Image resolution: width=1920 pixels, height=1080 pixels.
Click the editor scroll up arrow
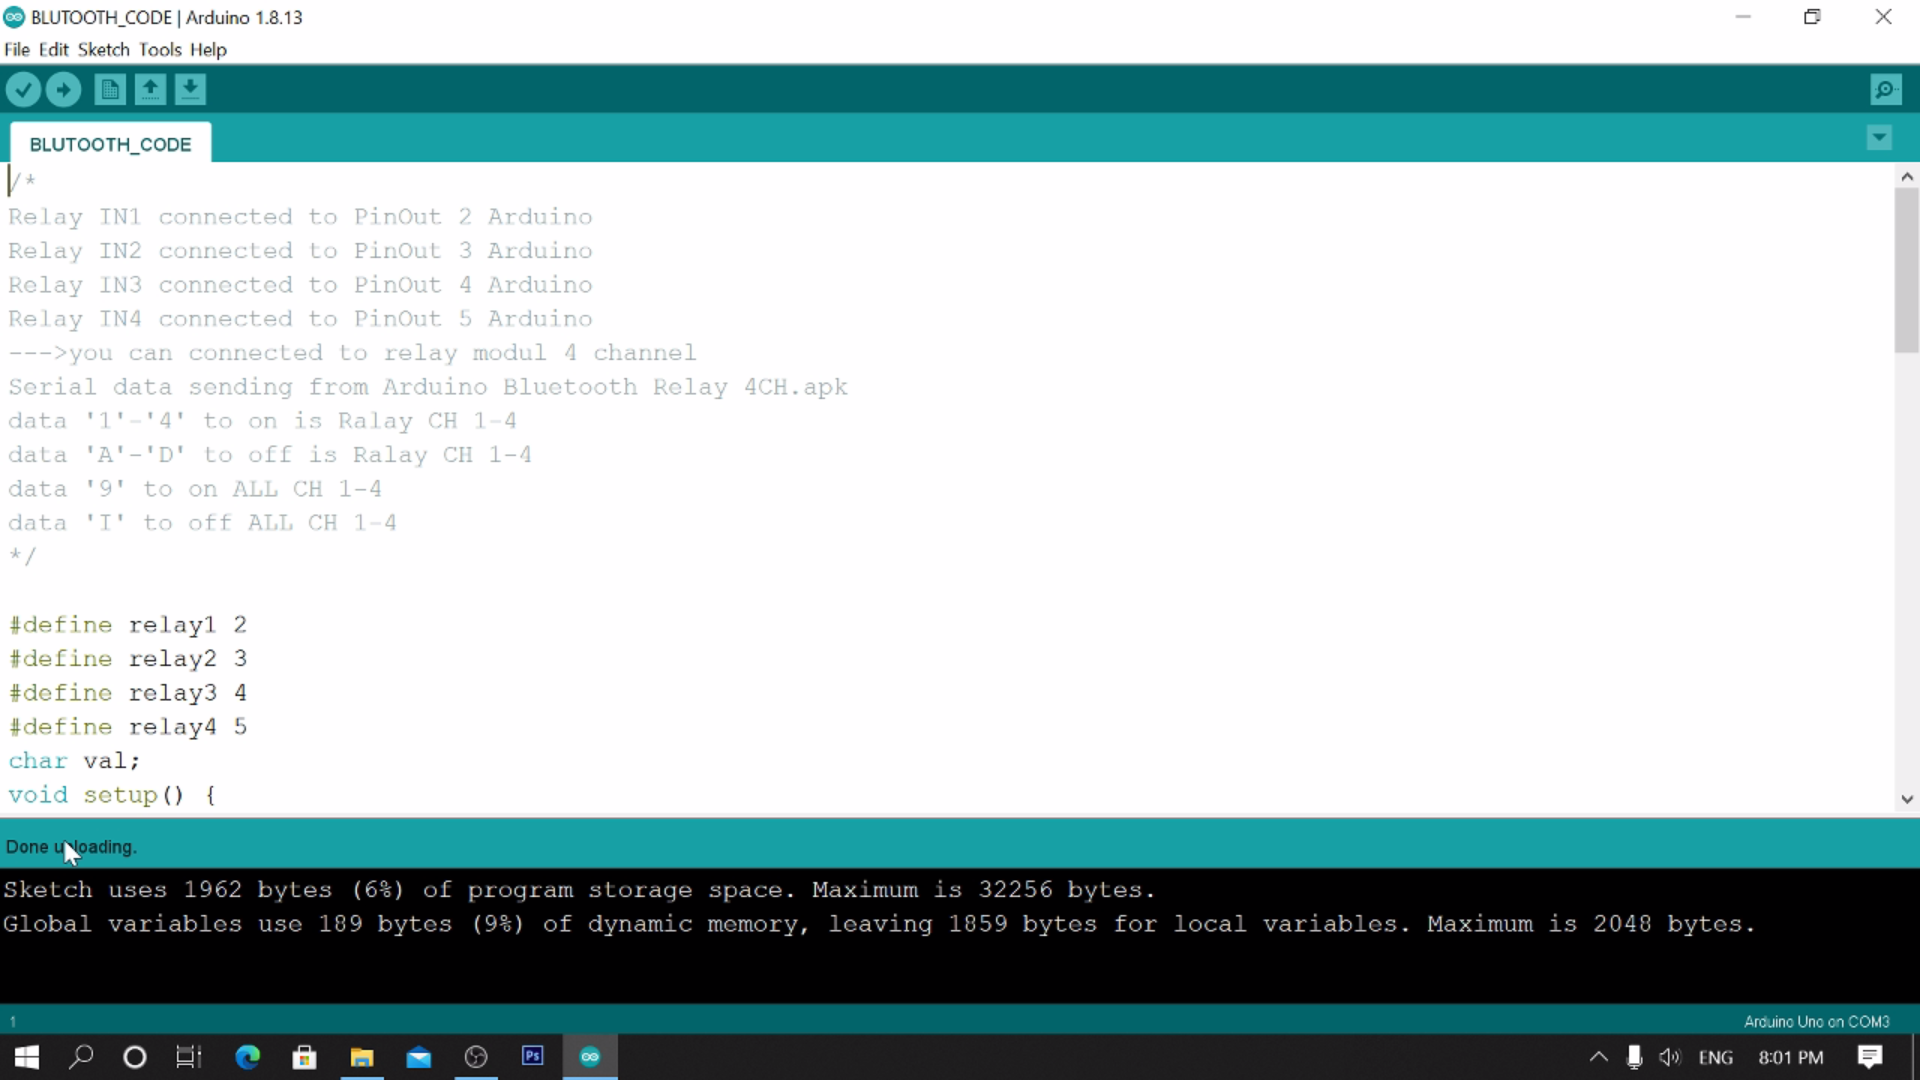click(1907, 176)
